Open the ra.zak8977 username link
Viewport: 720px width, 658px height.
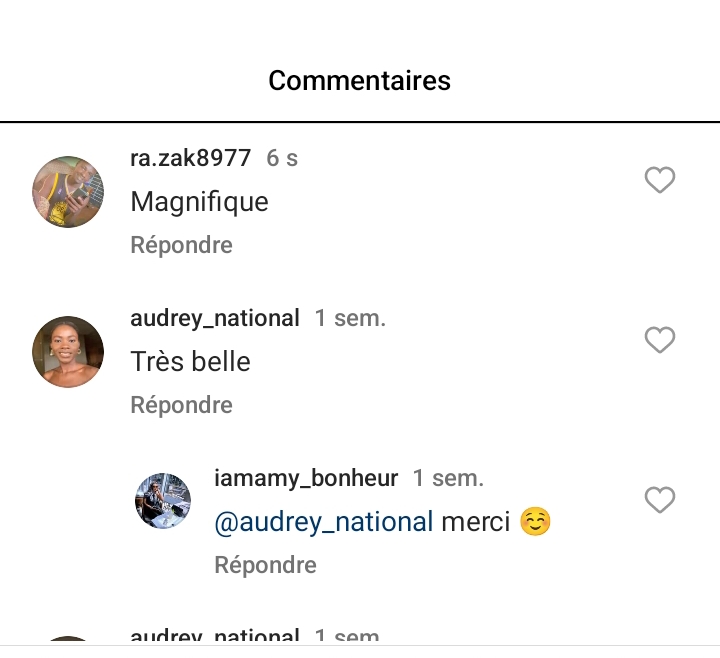tap(190, 158)
